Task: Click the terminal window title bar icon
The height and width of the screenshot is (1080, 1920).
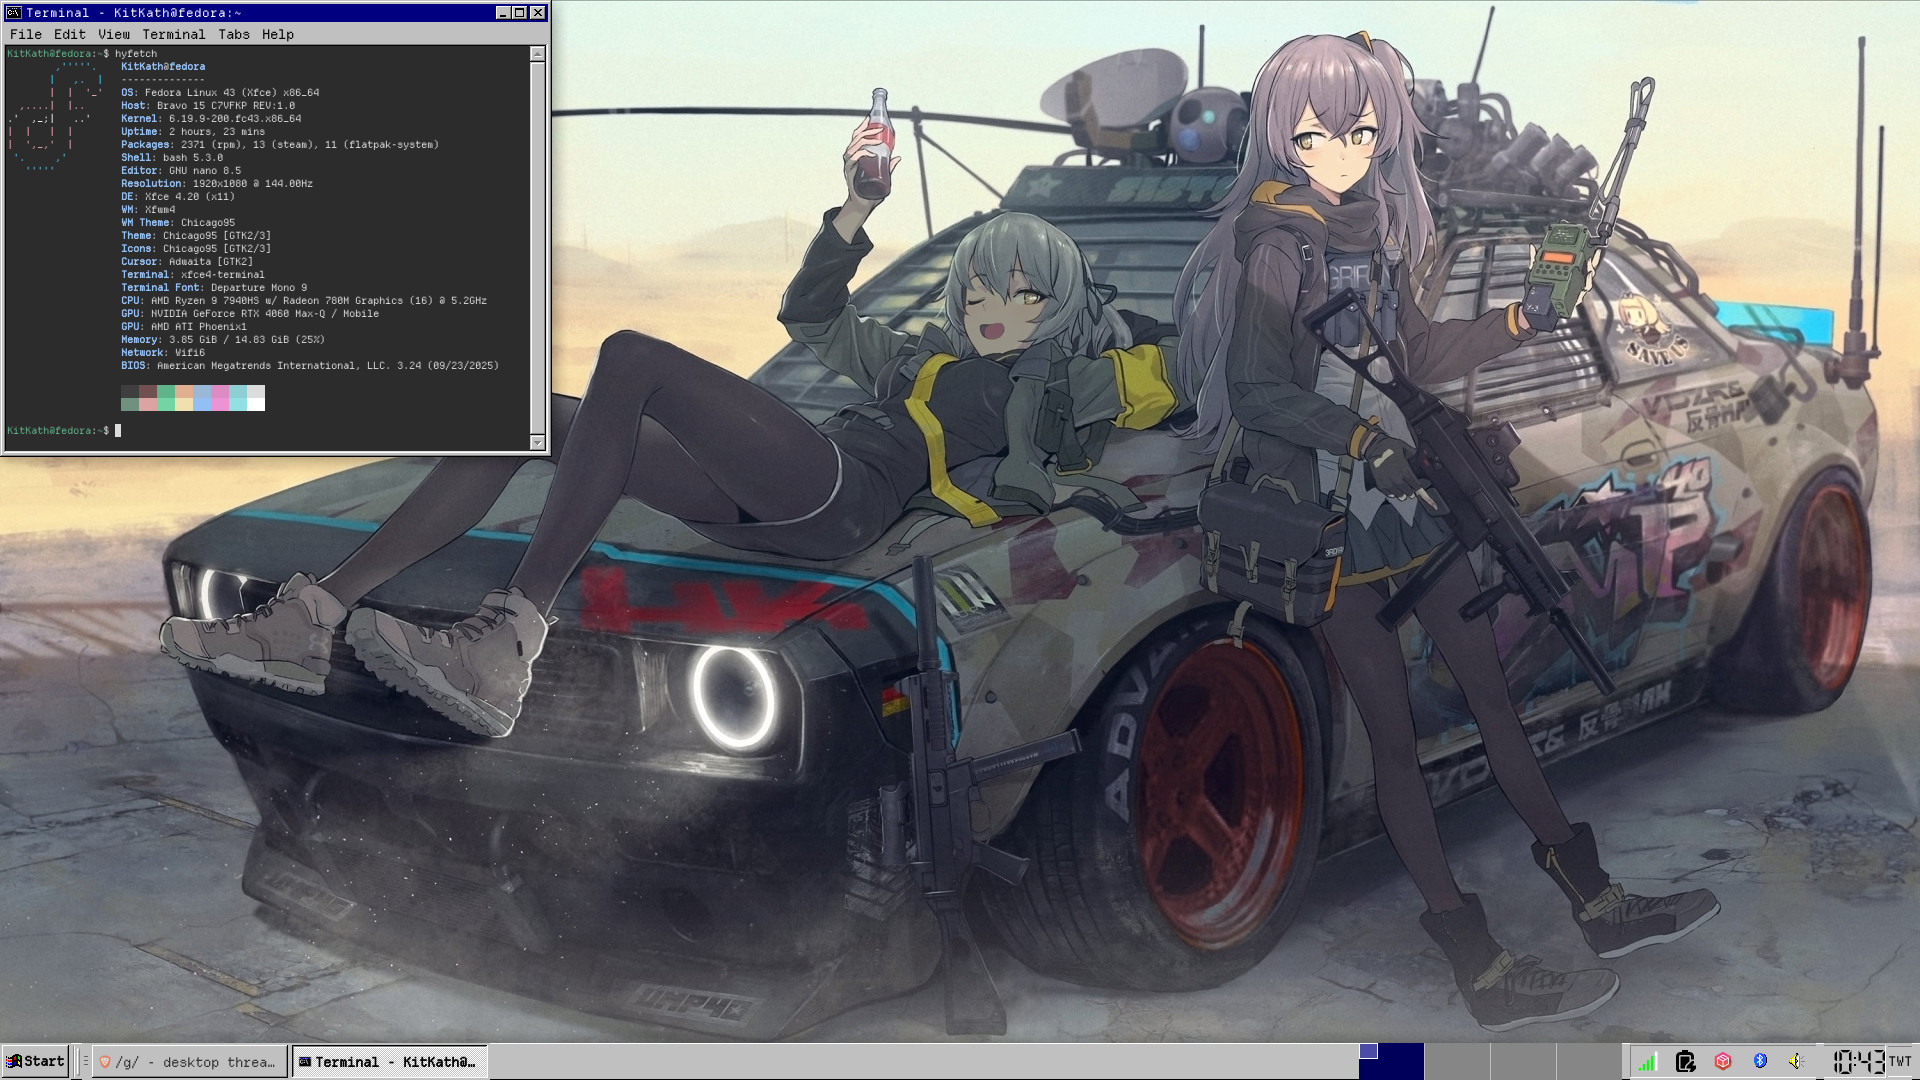Action: 14,13
